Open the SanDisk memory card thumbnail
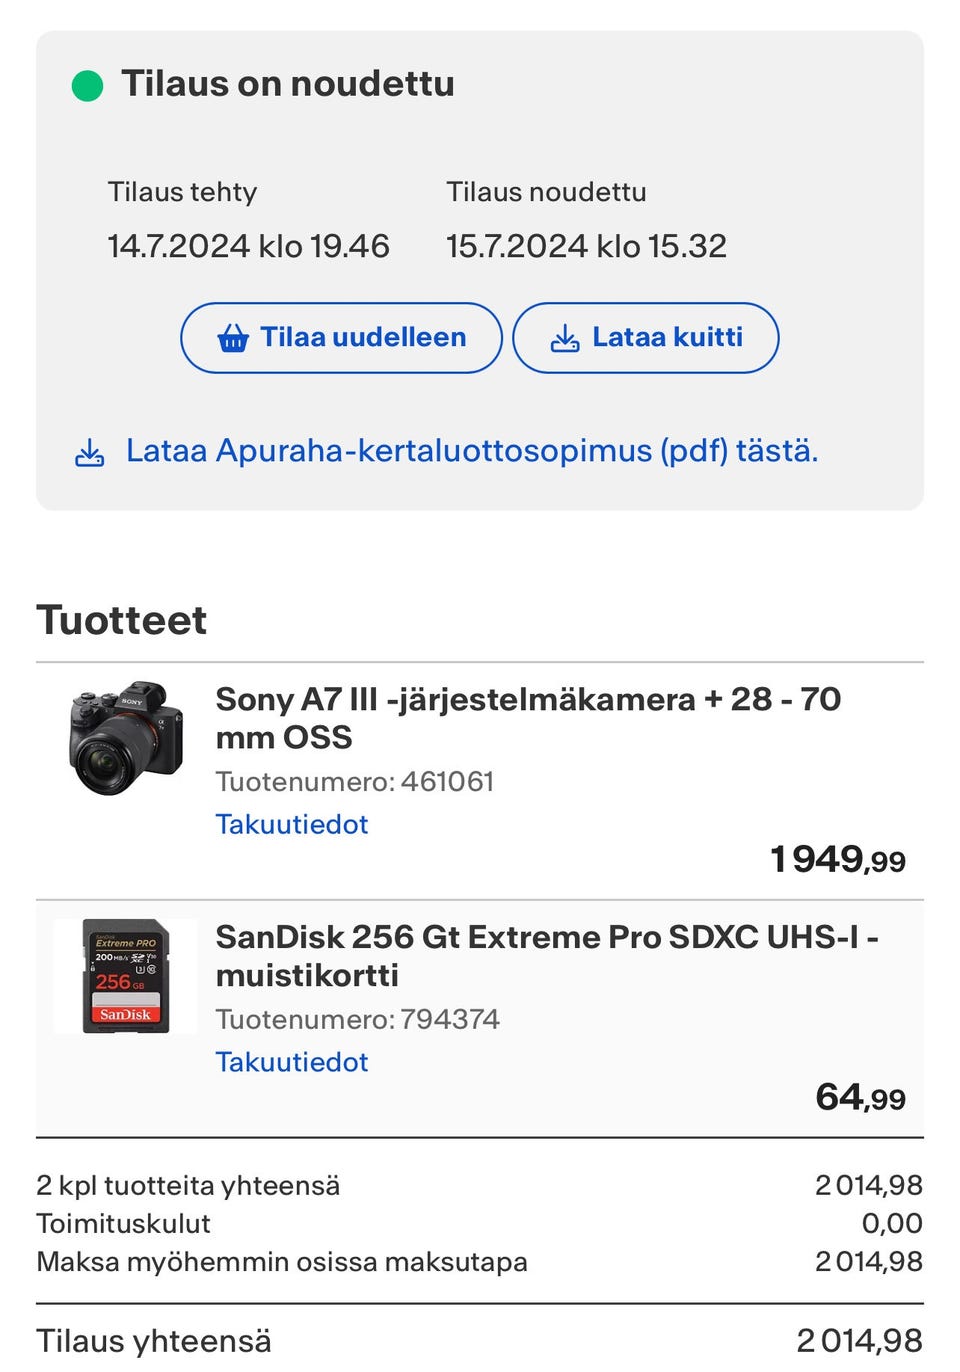Viewport: 960px width, 1372px height. point(126,976)
